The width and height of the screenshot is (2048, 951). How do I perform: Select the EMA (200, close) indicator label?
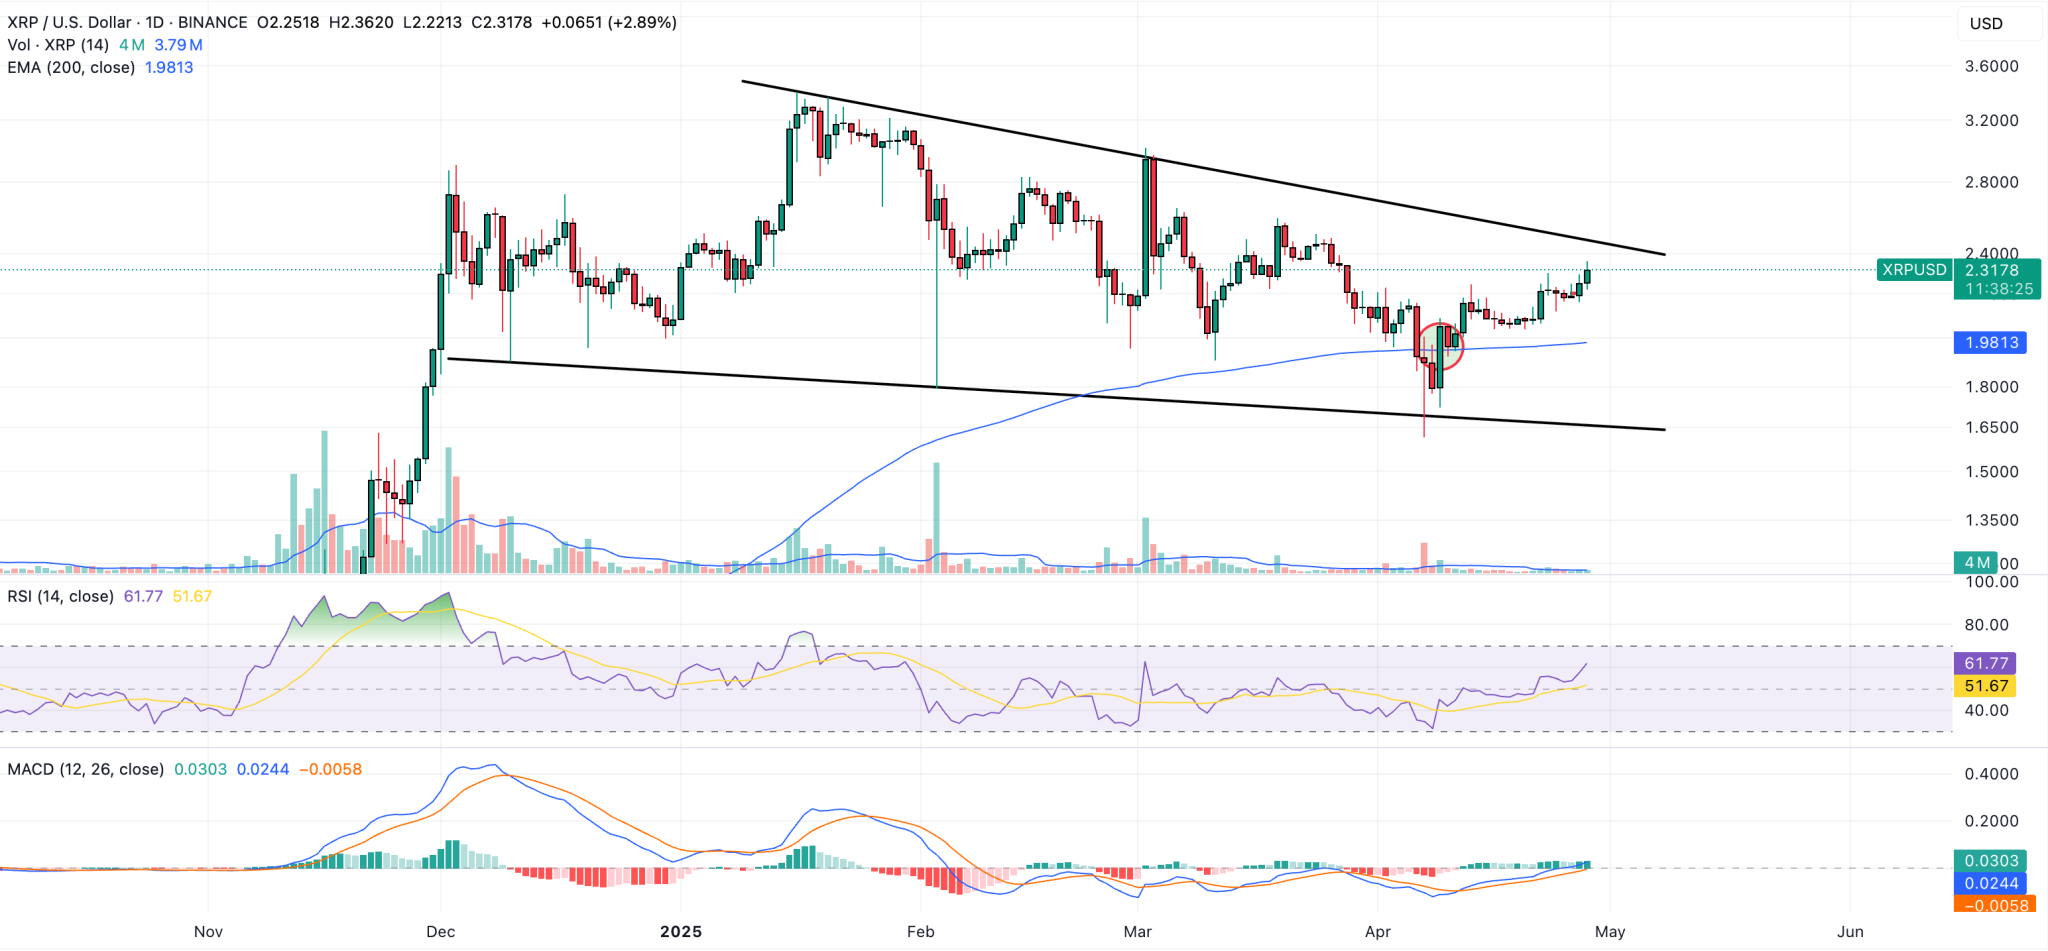click(x=70, y=67)
